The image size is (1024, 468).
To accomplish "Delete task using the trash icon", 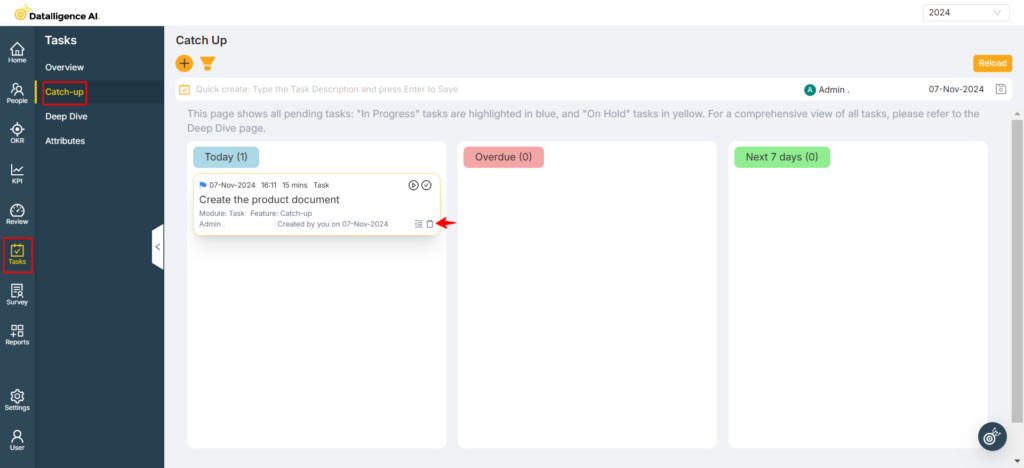I will [430, 224].
